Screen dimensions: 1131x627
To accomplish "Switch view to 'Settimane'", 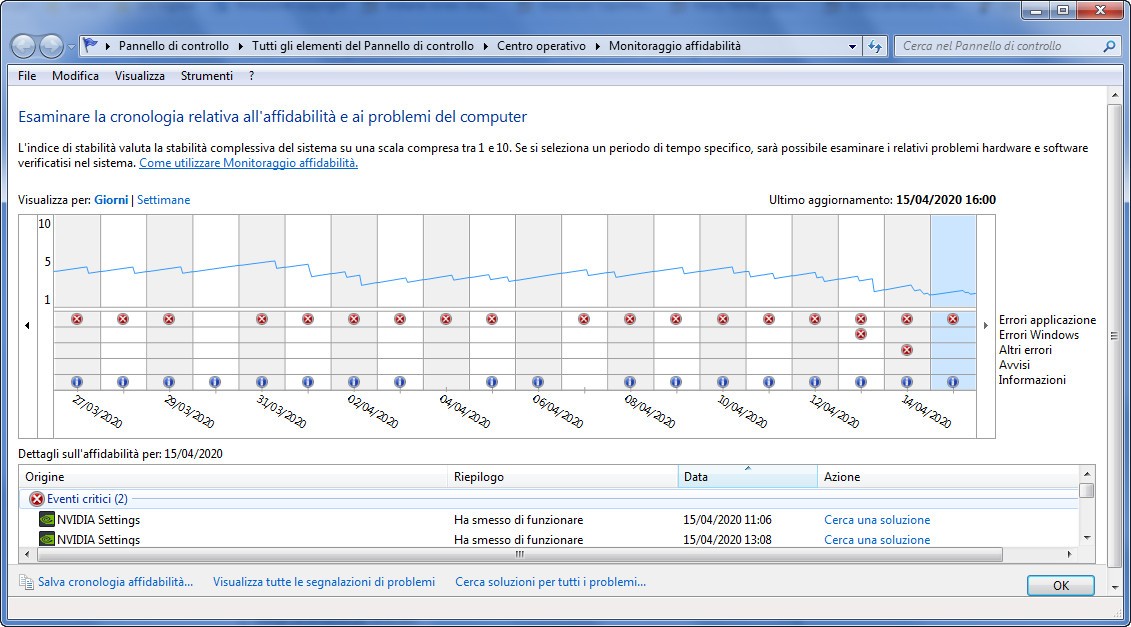I will click(x=163, y=200).
